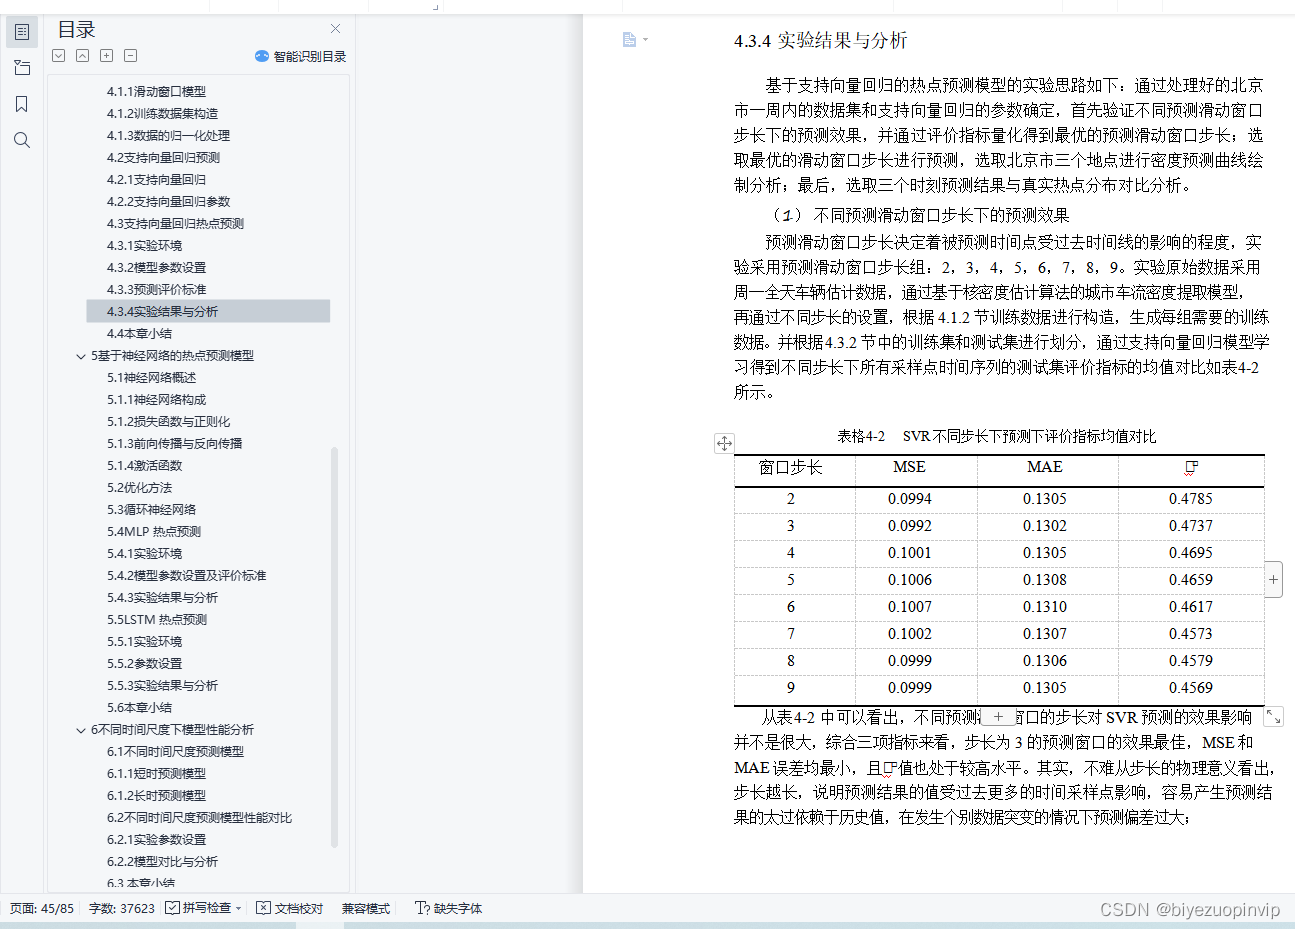Click the plus box in outline toolbar
The width and height of the screenshot is (1295, 929).
(106, 56)
